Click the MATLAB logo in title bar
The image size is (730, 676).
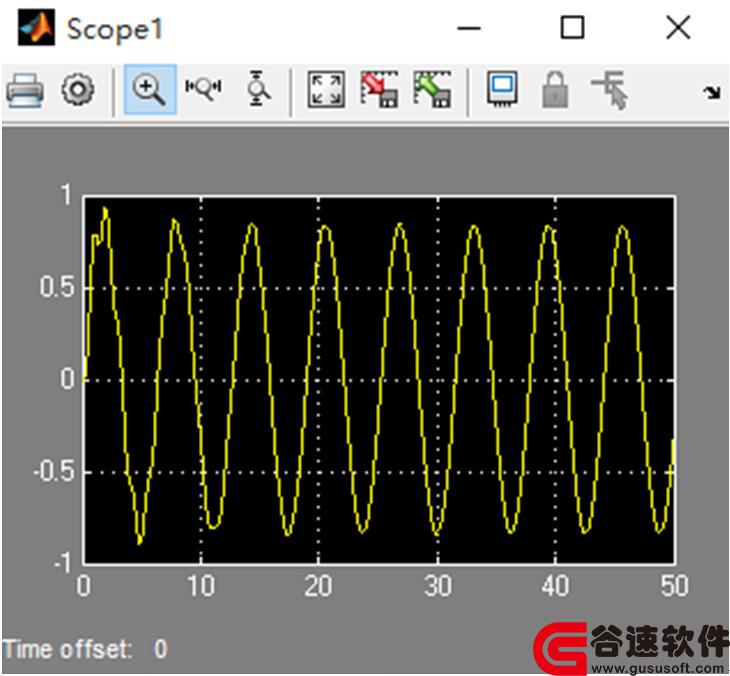click(x=36, y=28)
